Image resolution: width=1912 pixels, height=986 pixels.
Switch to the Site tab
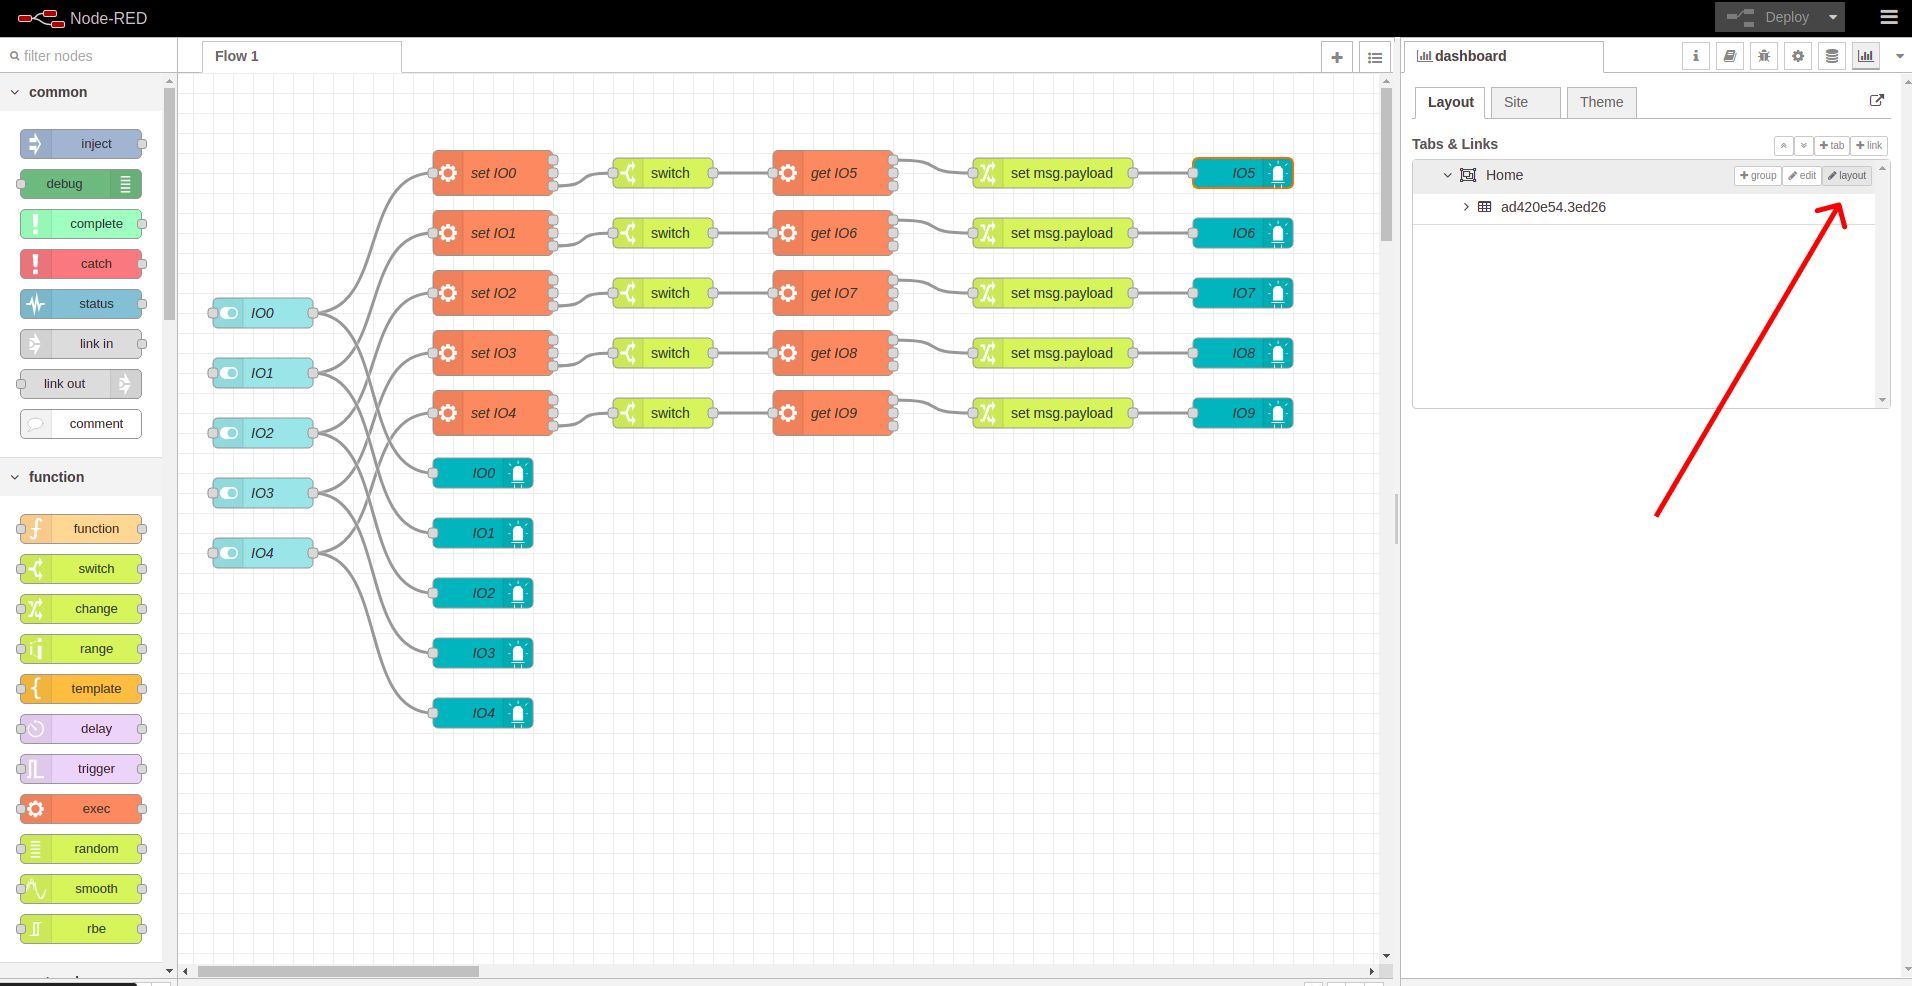click(1516, 102)
